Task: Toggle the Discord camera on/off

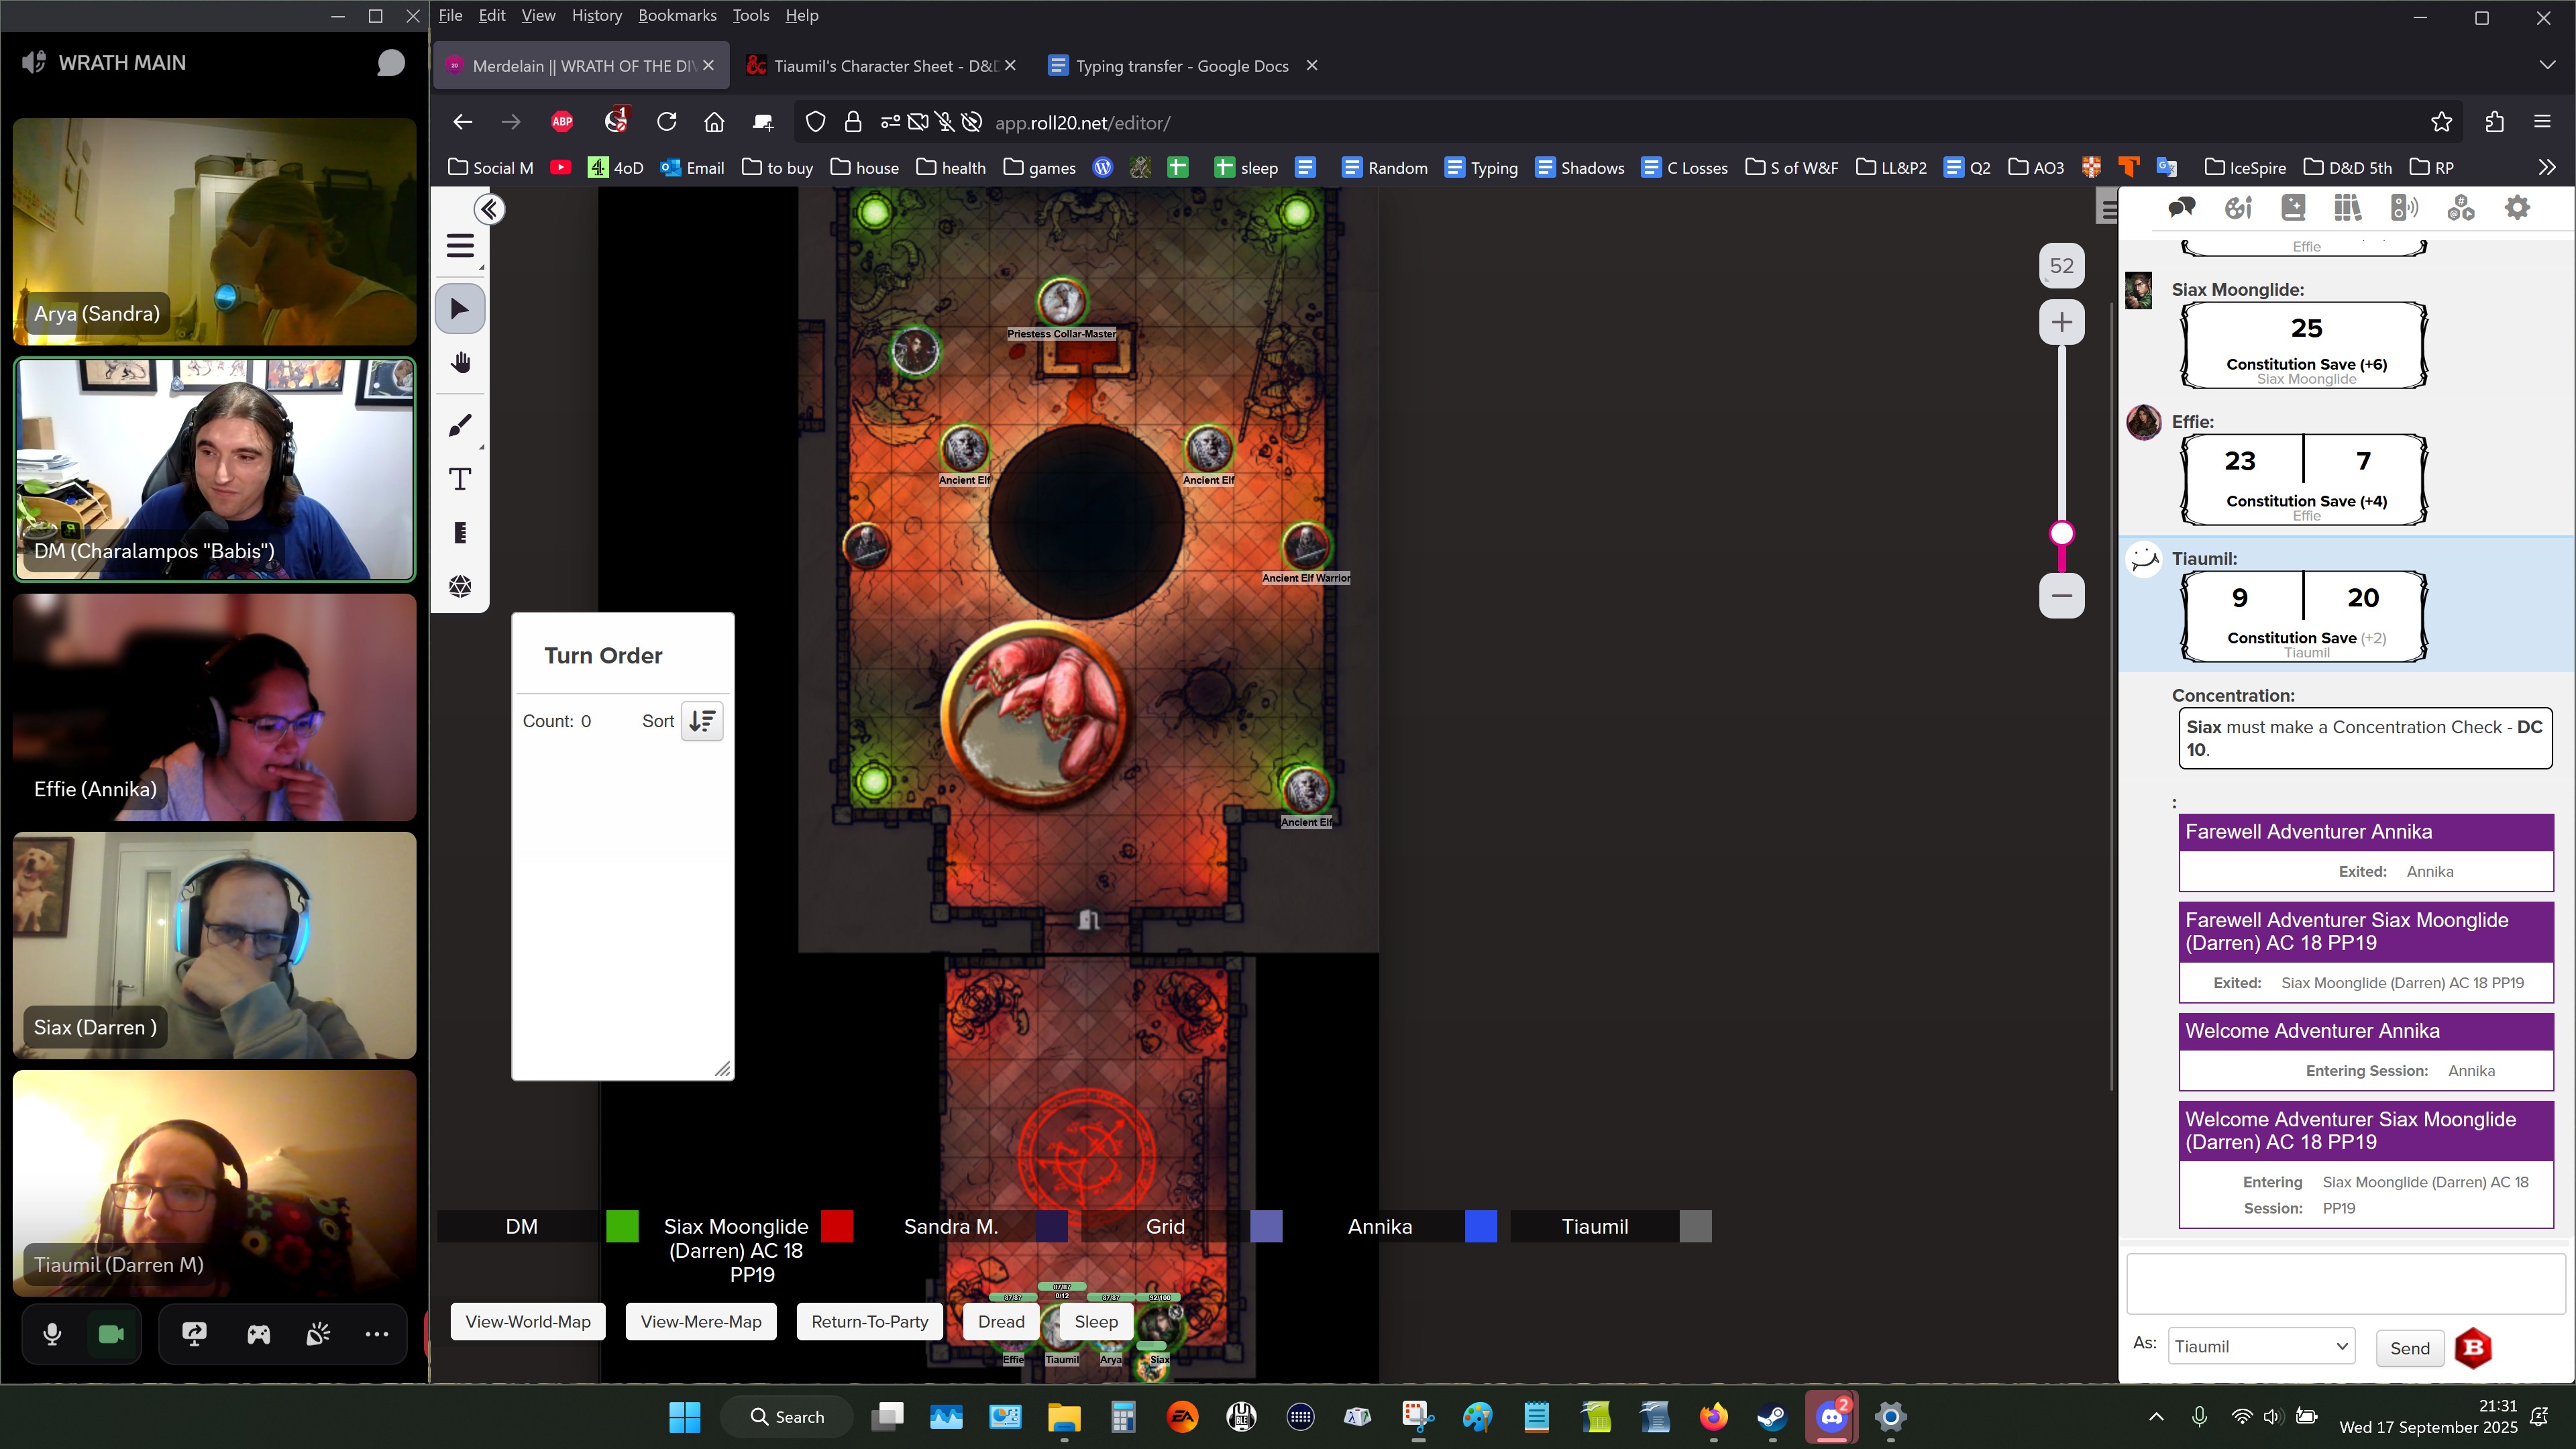Action: point(111,1334)
